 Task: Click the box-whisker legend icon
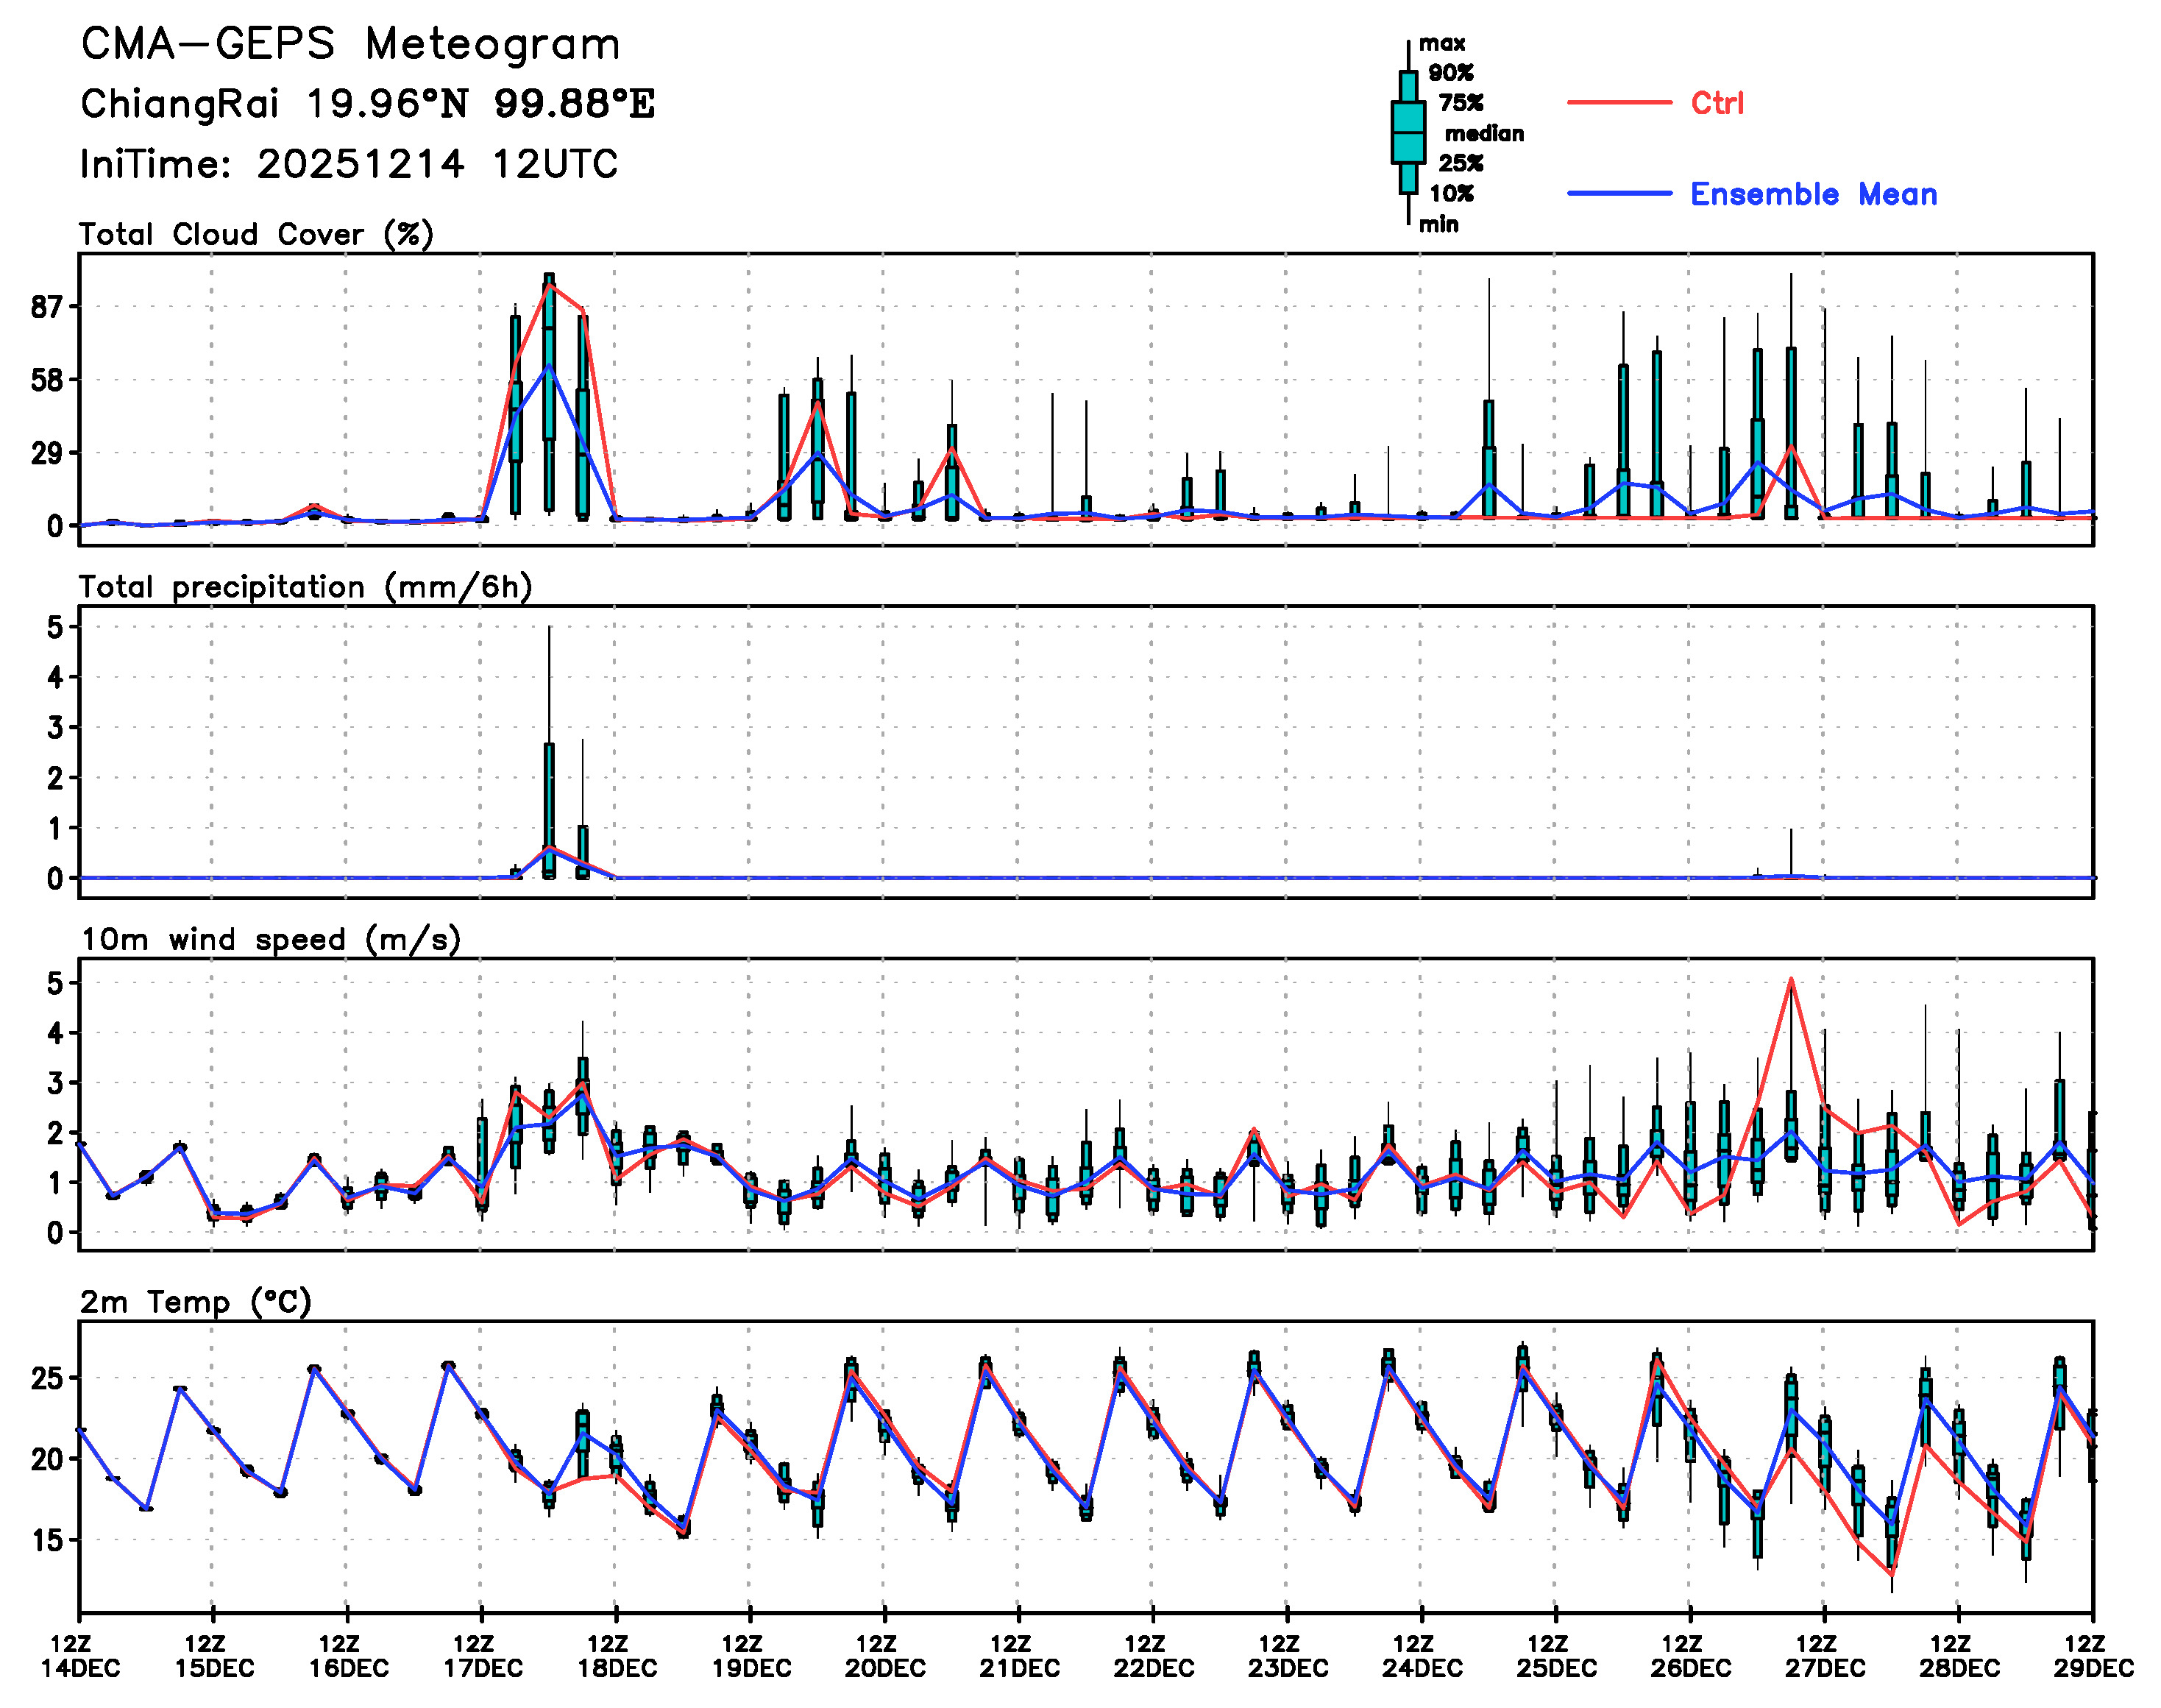1408,132
